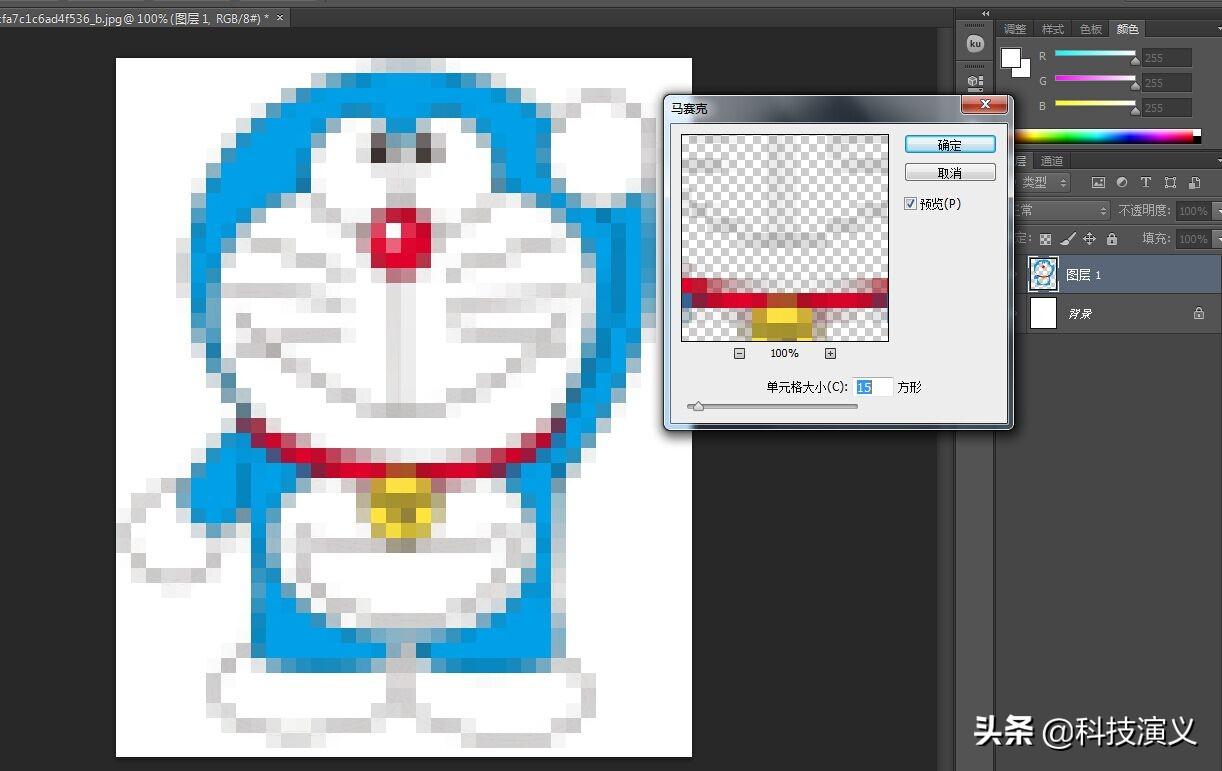Select the 颜色 color tab

1127,29
